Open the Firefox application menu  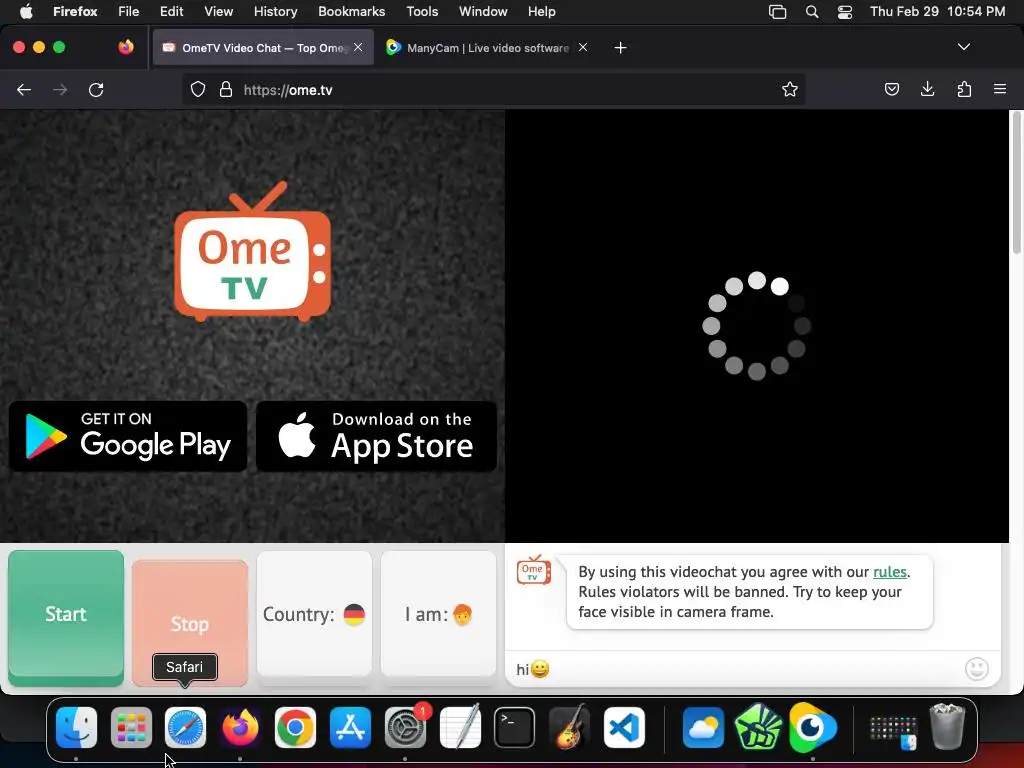(75, 11)
